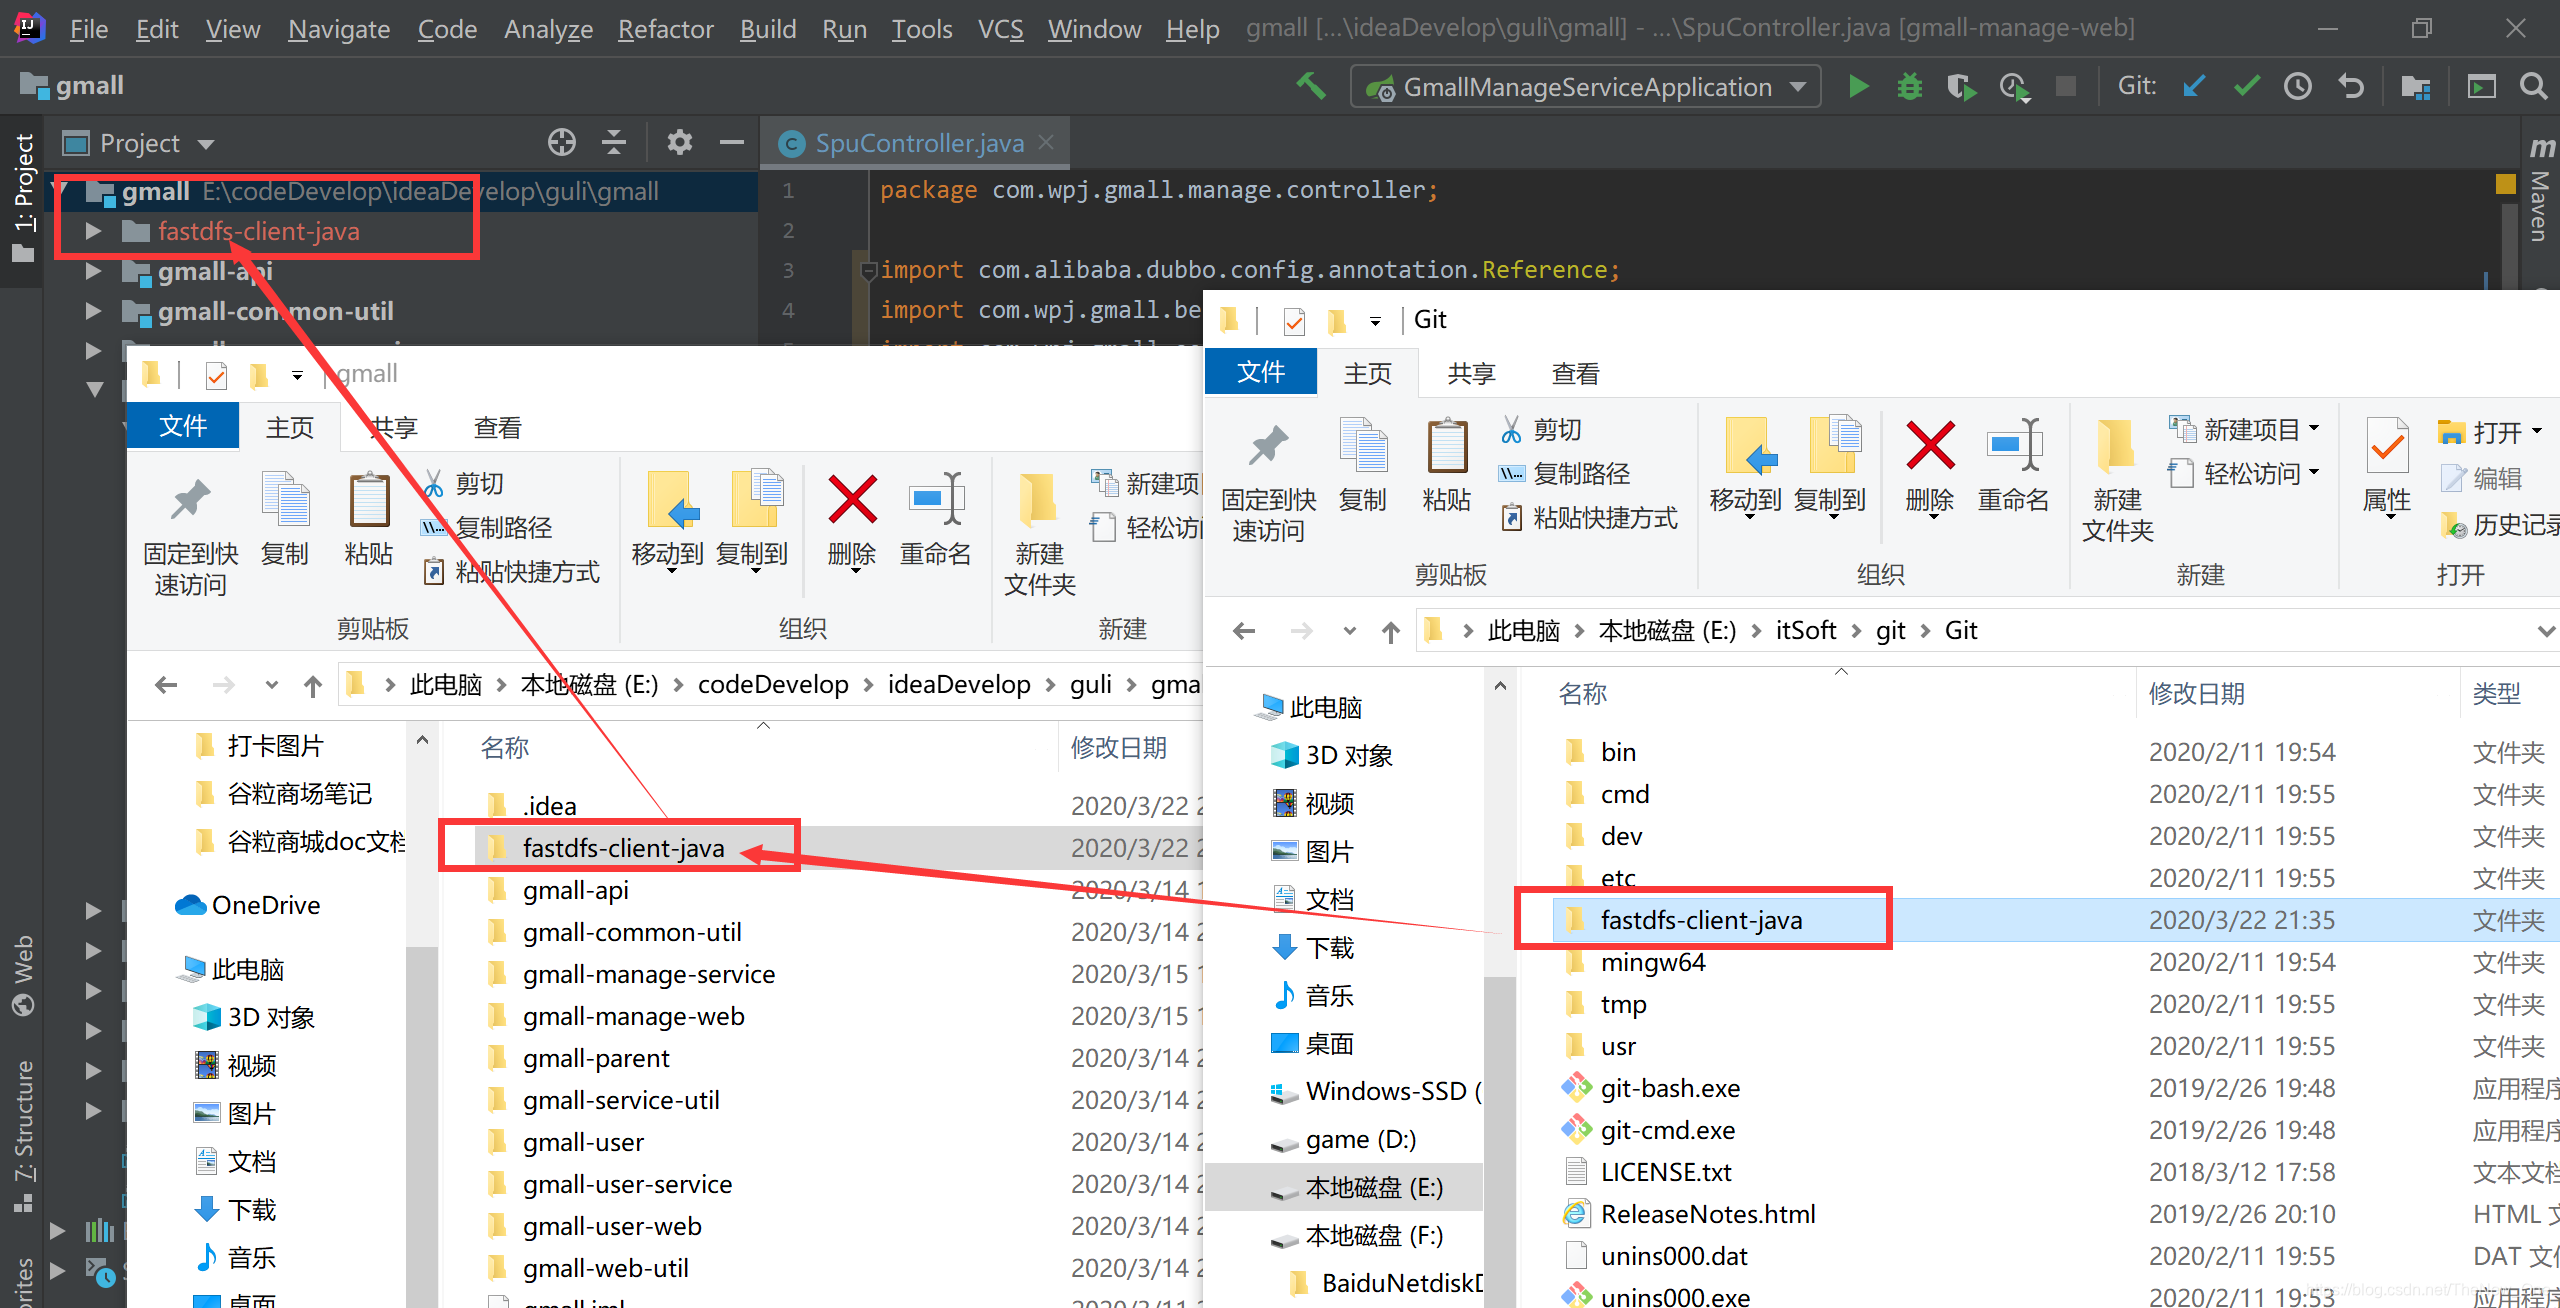Collapse all nodes in the Project panel
Image resolution: width=2560 pixels, height=1308 pixels.
[614, 143]
